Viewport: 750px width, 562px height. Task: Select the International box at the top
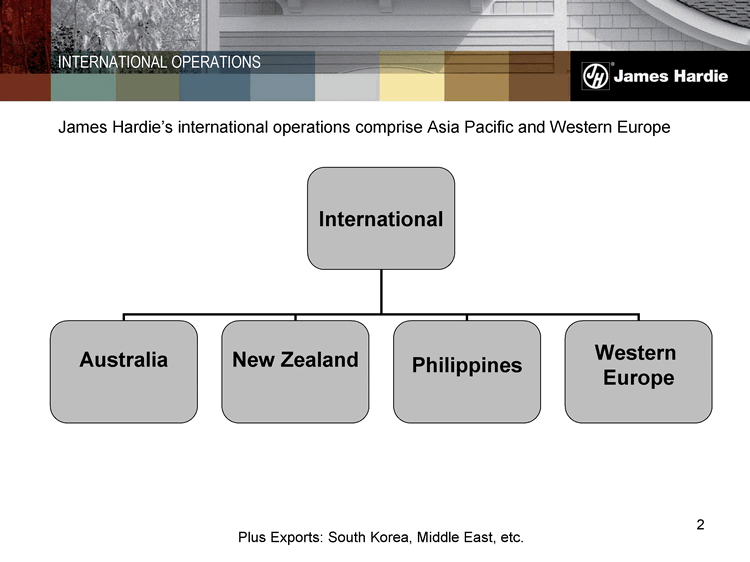point(381,218)
